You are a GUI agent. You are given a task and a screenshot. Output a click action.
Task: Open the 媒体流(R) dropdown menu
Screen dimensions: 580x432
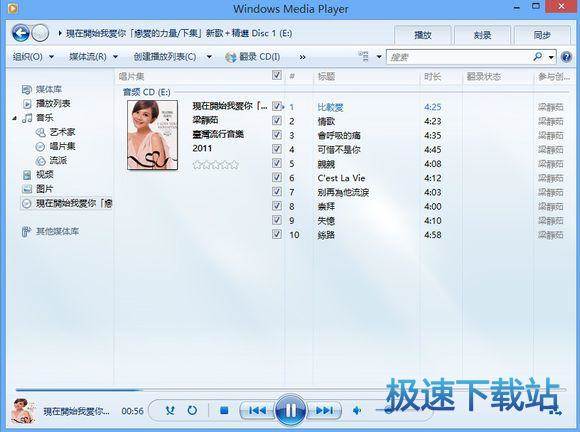point(94,57)
